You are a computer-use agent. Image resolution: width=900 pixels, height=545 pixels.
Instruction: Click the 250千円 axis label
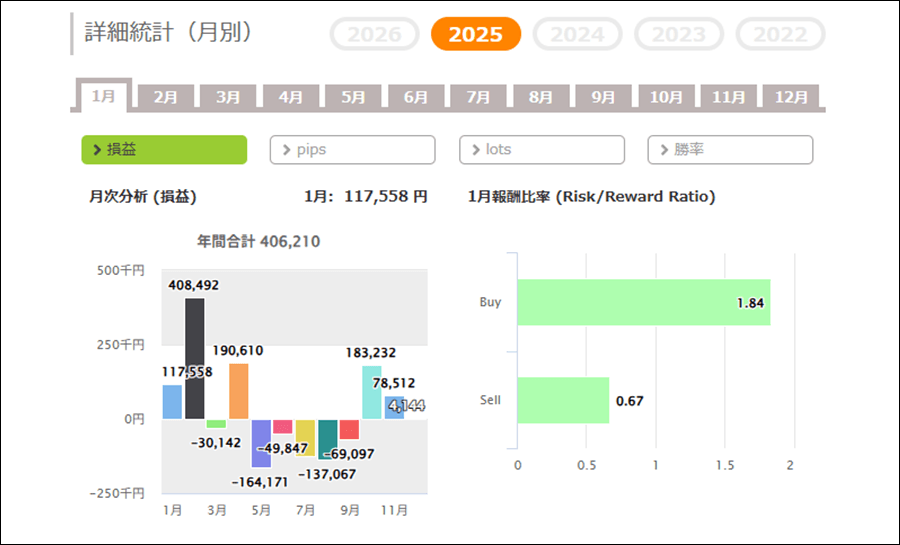[x=121, y=345]
